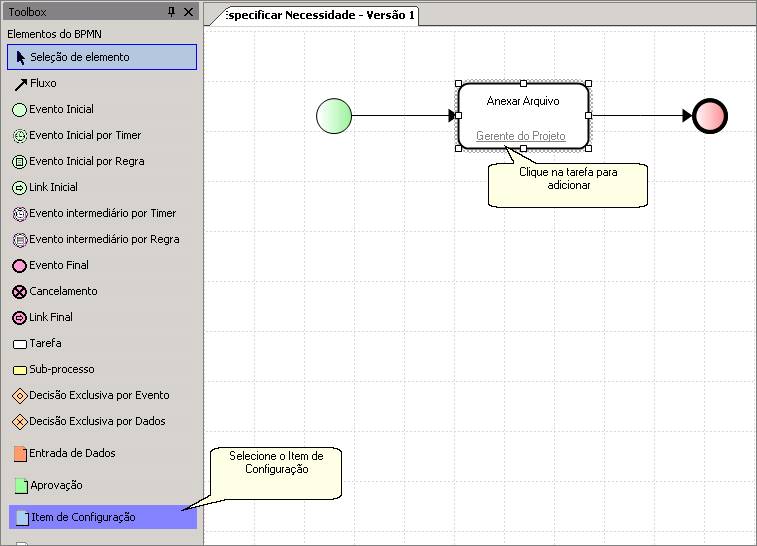Click the Evento Final label text

(x=59, y=265)
